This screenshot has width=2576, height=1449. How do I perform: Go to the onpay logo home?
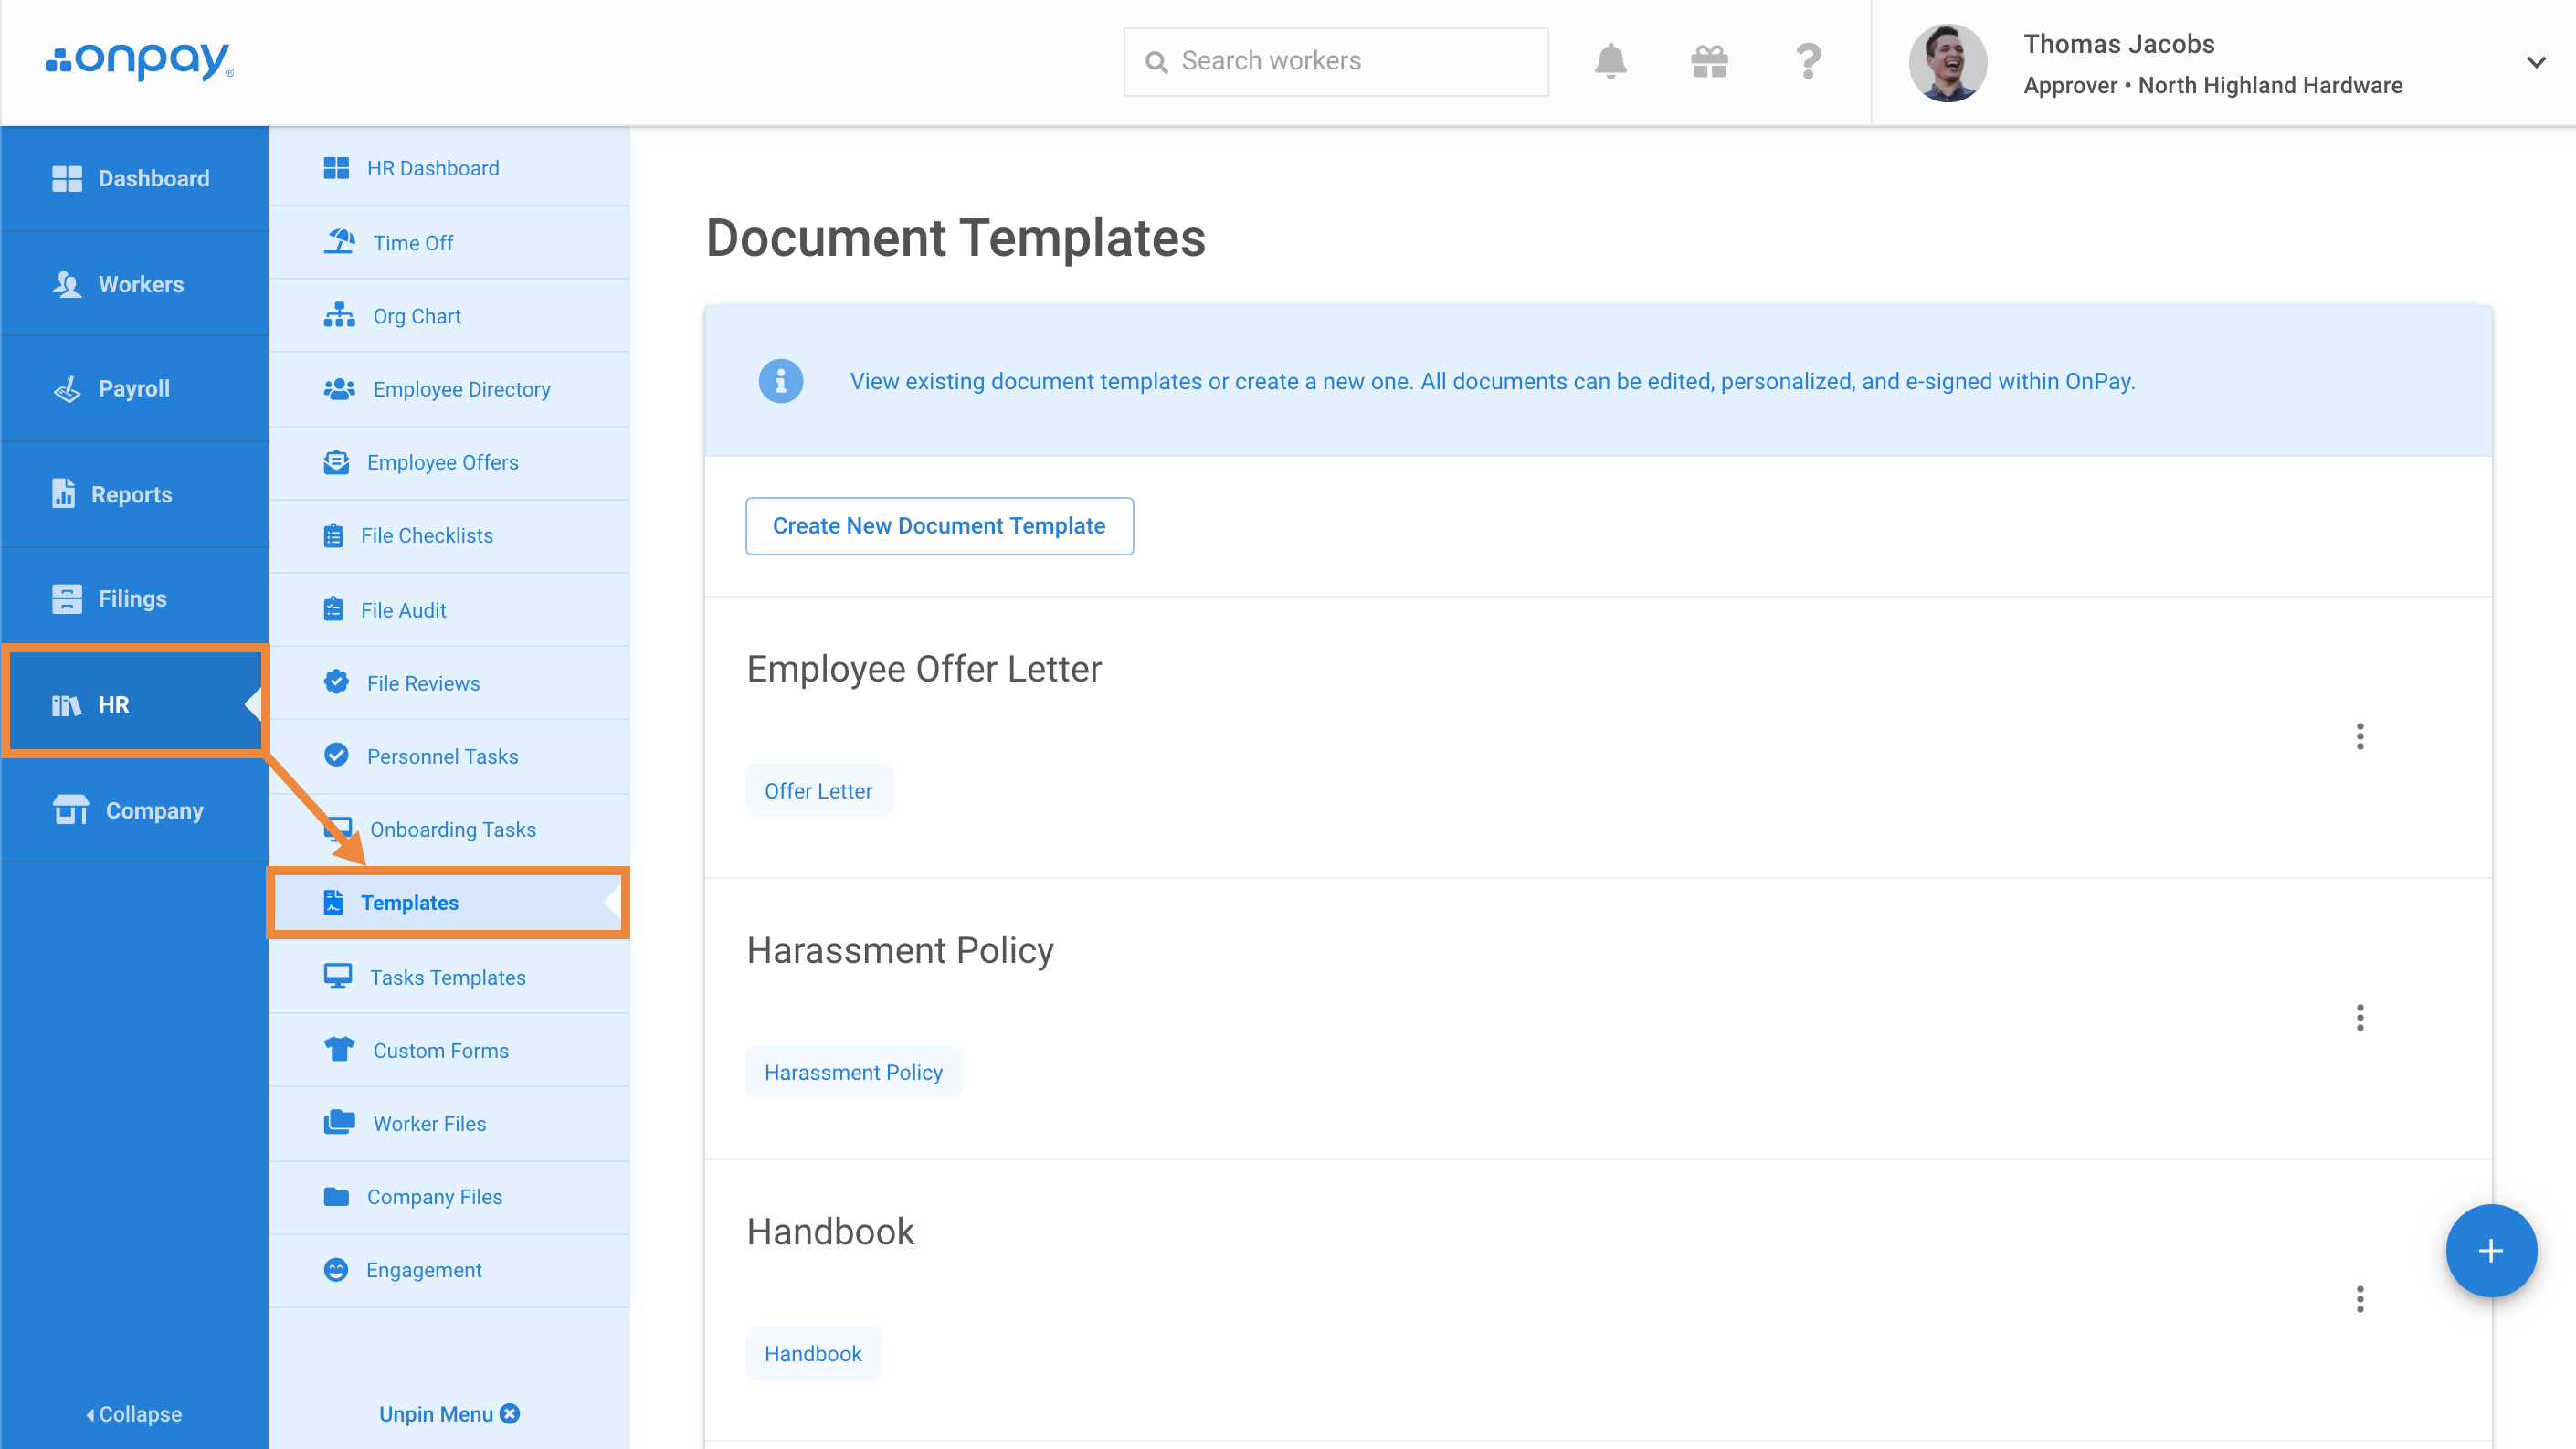(140, 60)
